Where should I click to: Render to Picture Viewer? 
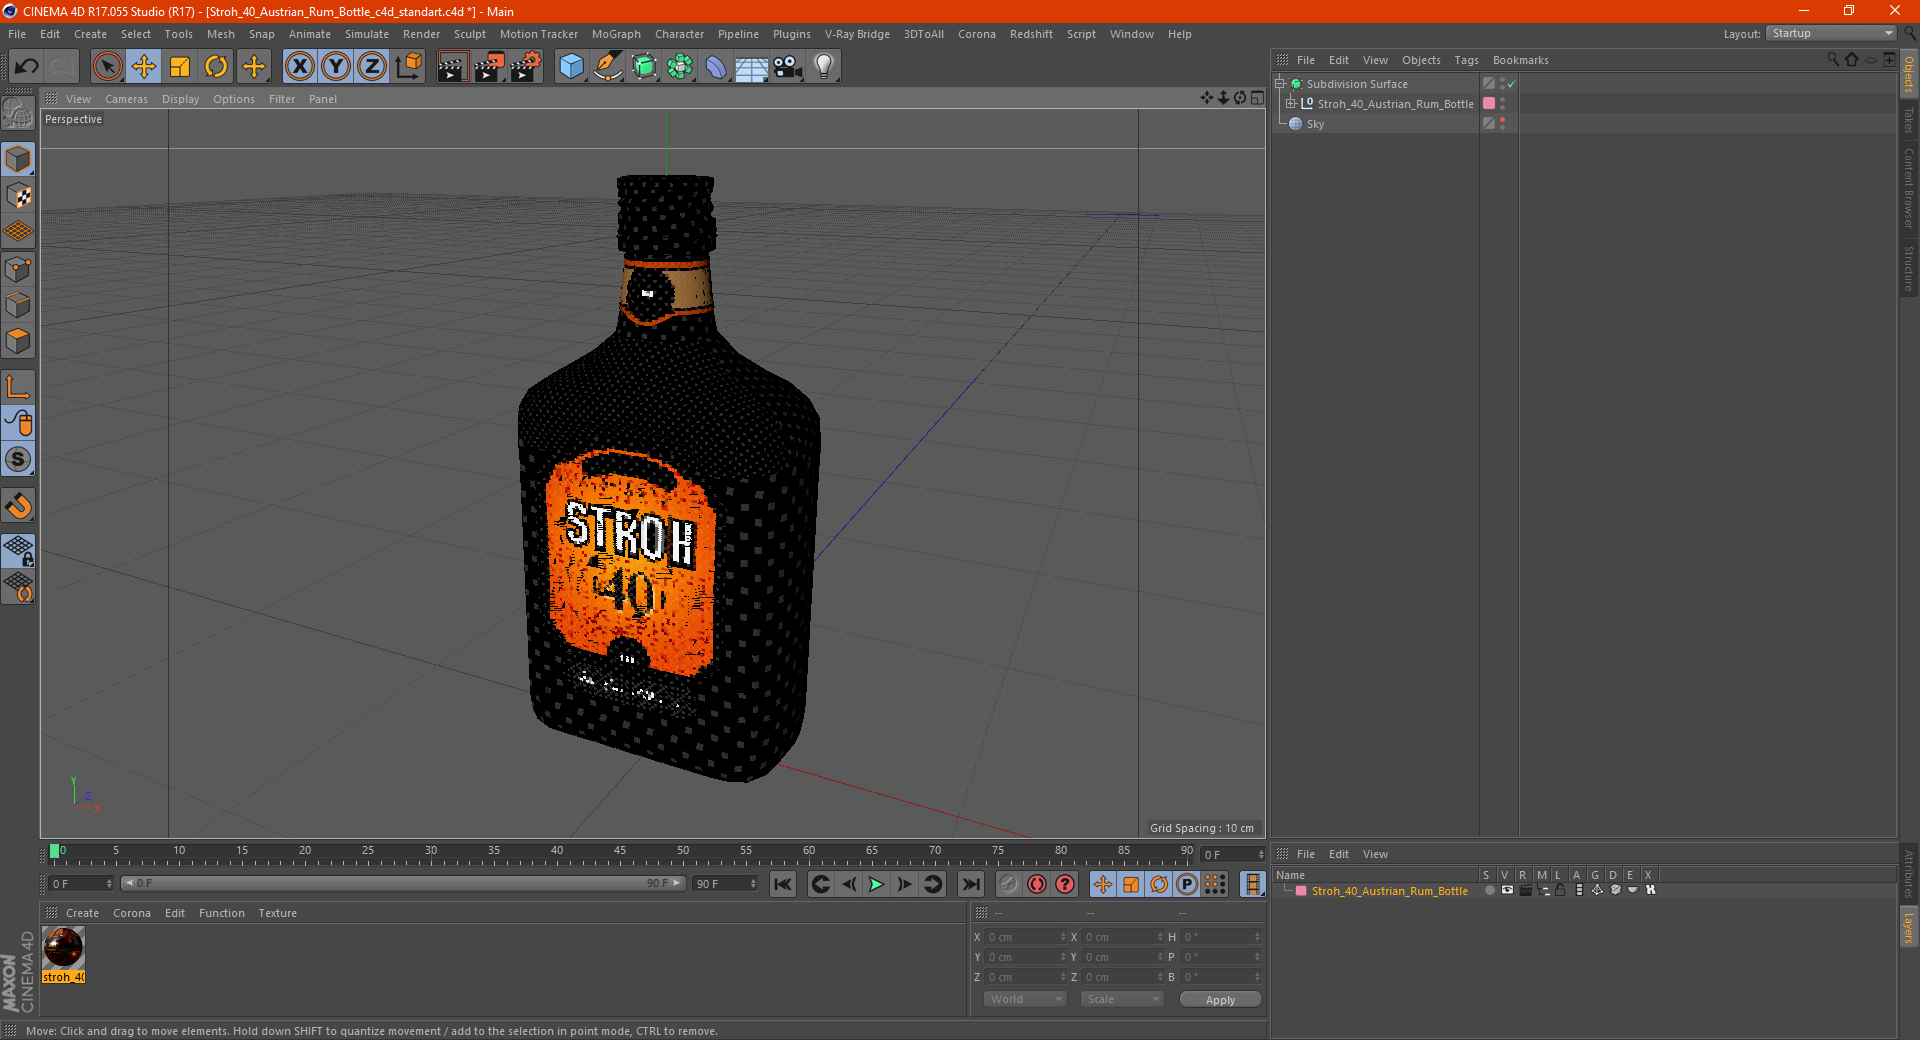point(489,67)
